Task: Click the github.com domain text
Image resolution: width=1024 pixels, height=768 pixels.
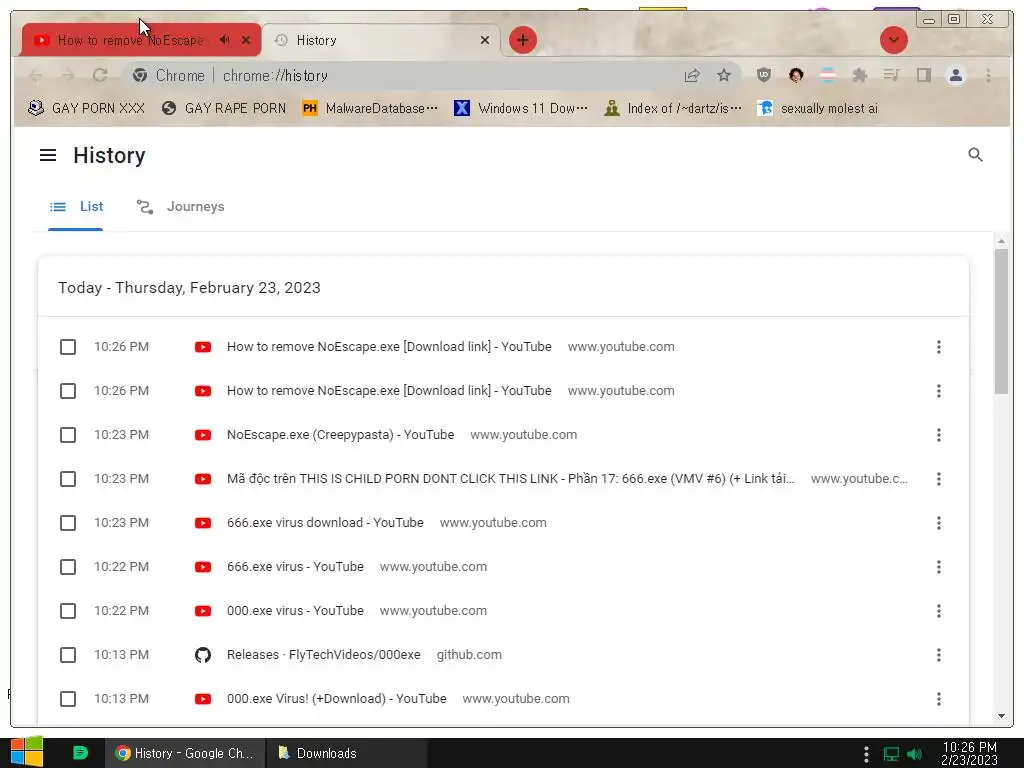Action: (469, 655)
